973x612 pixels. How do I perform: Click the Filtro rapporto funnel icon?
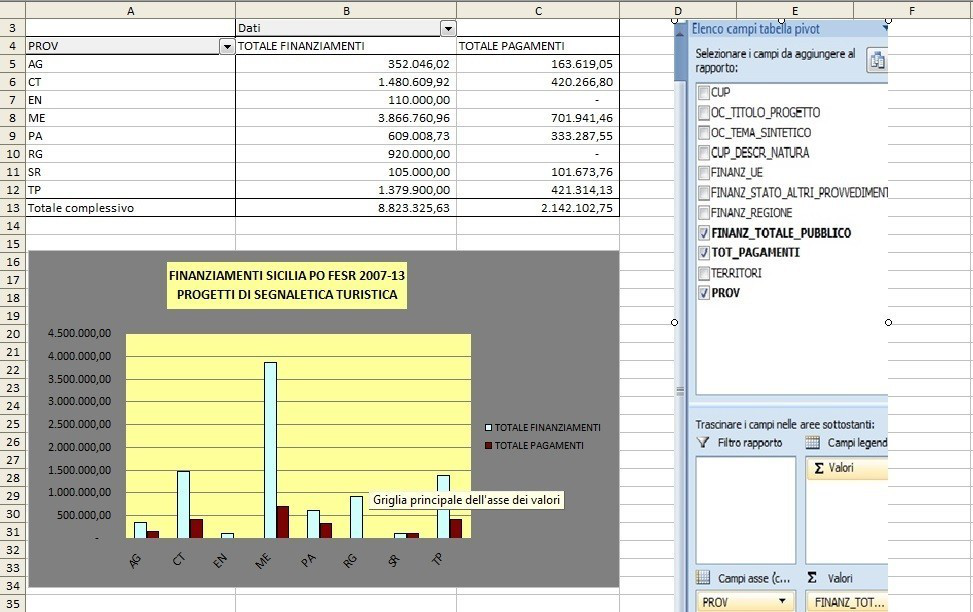pos(702,443)
